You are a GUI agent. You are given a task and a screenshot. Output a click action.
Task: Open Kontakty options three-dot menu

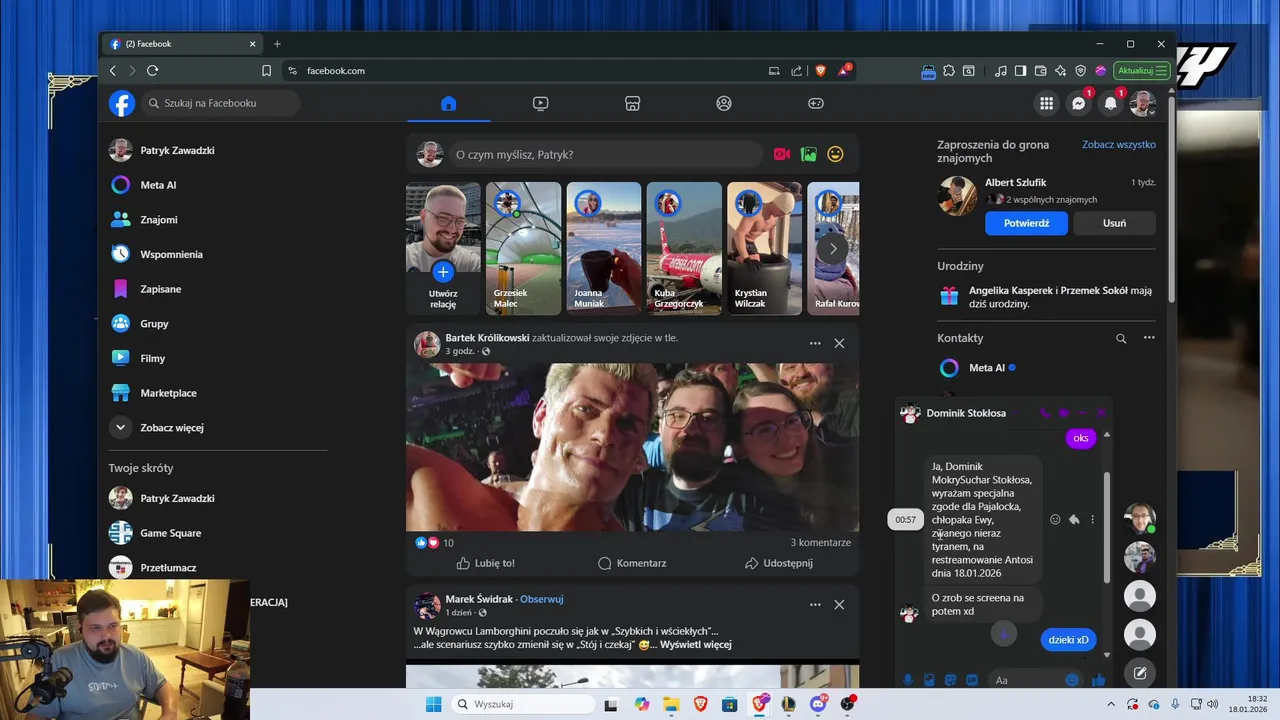click(1149, 338)
